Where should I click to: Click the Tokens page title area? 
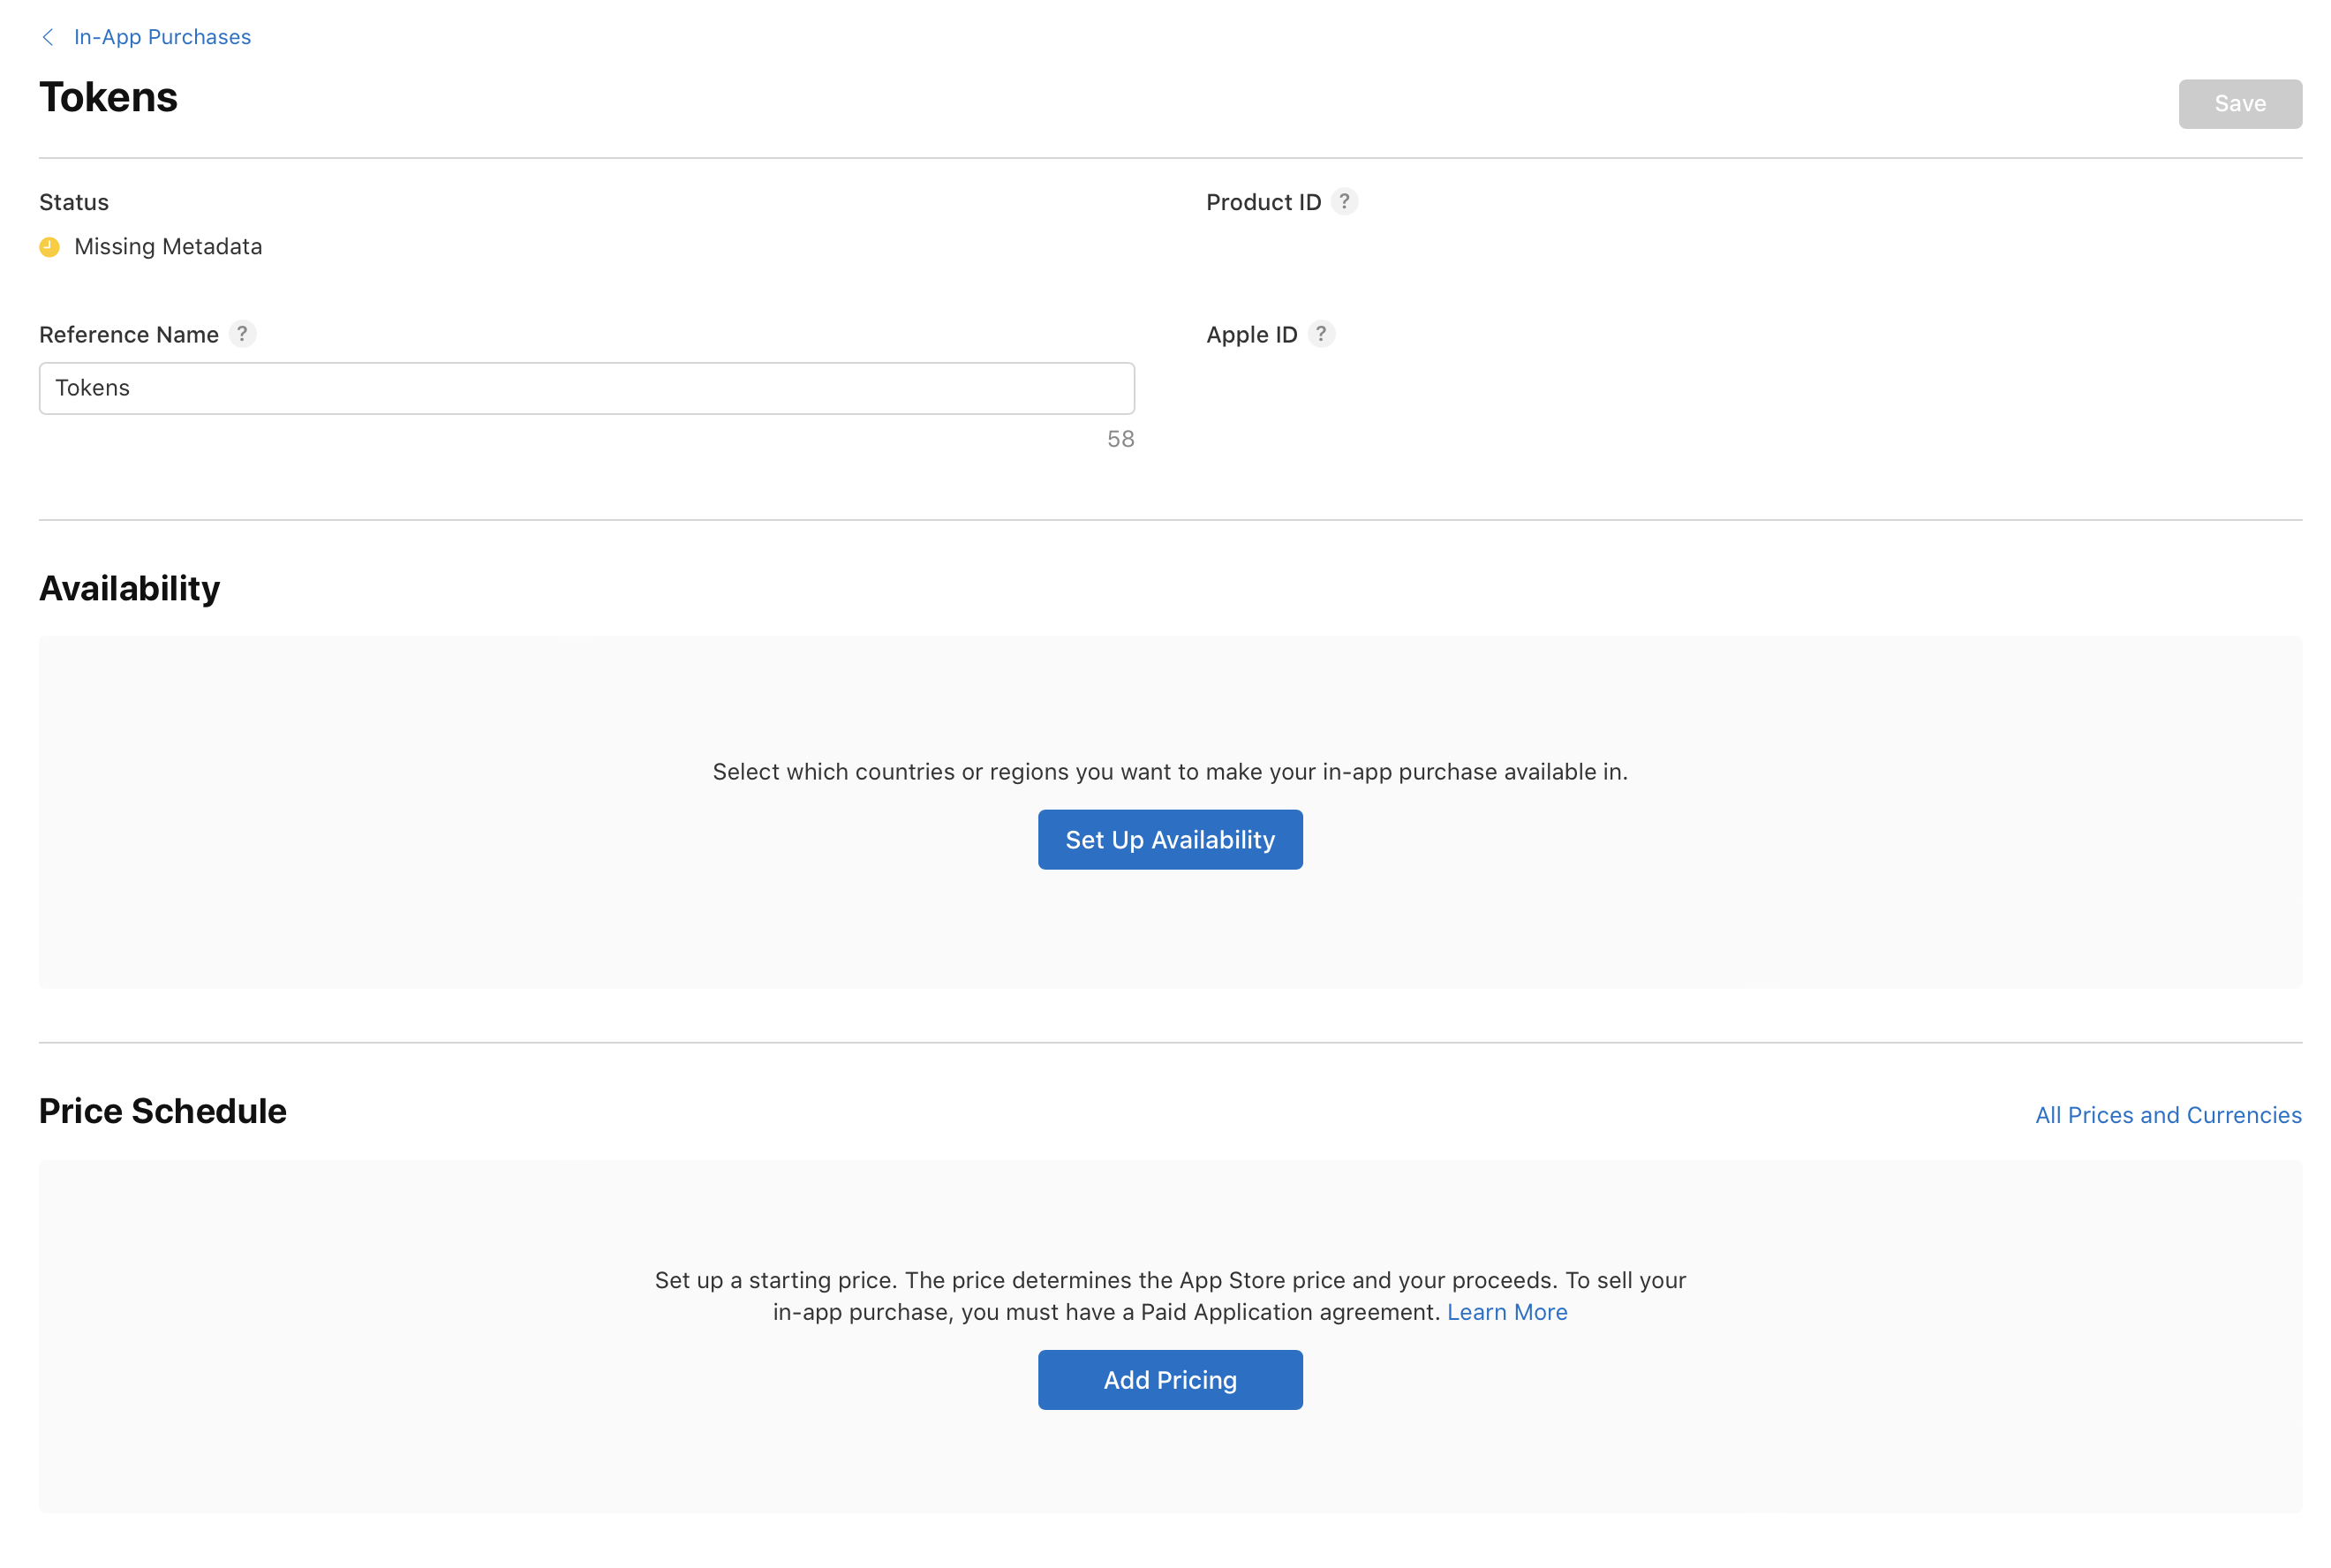(109, 96)
